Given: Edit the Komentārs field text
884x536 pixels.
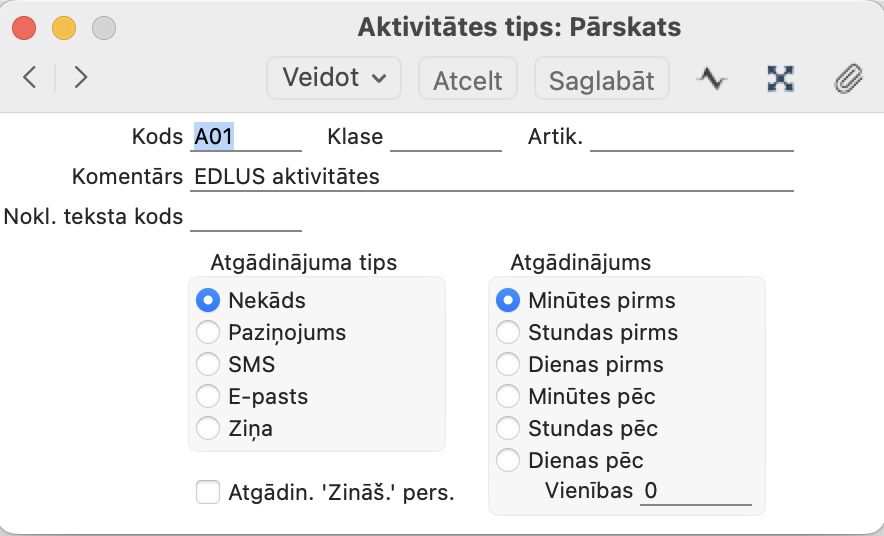Looking at the screenshot, I should click(x=490, y=177).
